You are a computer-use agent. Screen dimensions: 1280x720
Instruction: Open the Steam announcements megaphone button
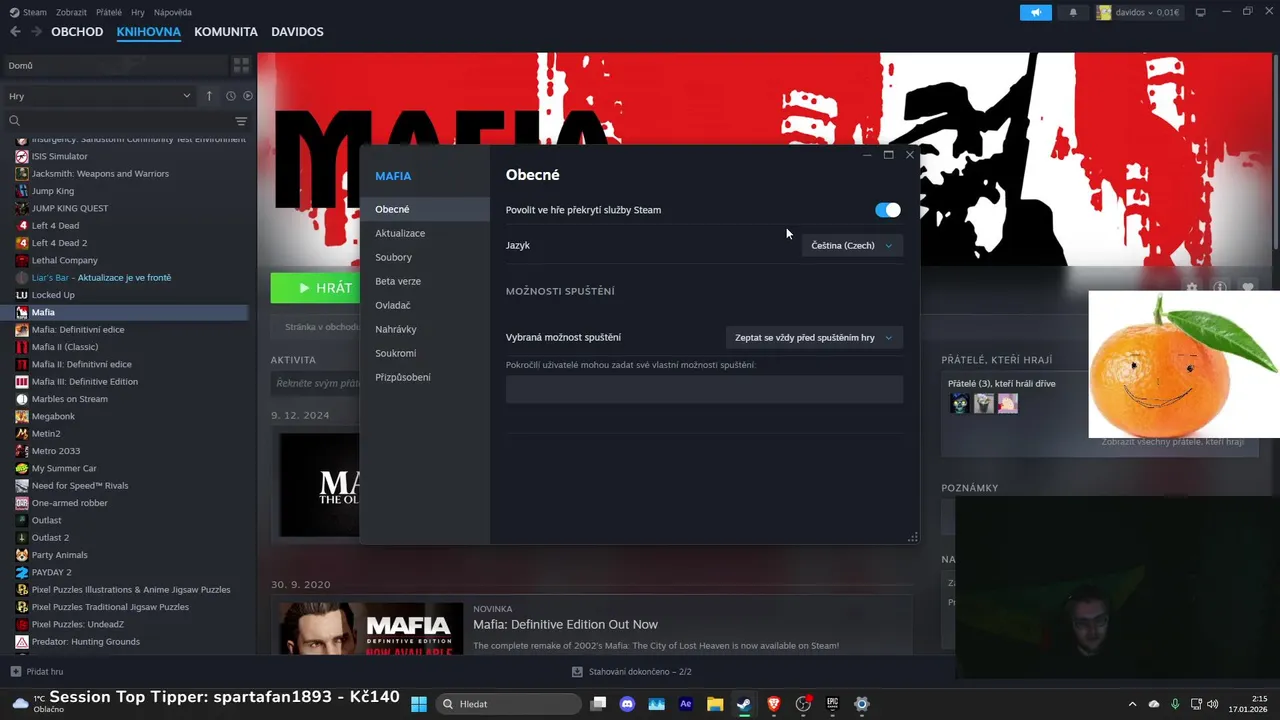[1036, 12]
